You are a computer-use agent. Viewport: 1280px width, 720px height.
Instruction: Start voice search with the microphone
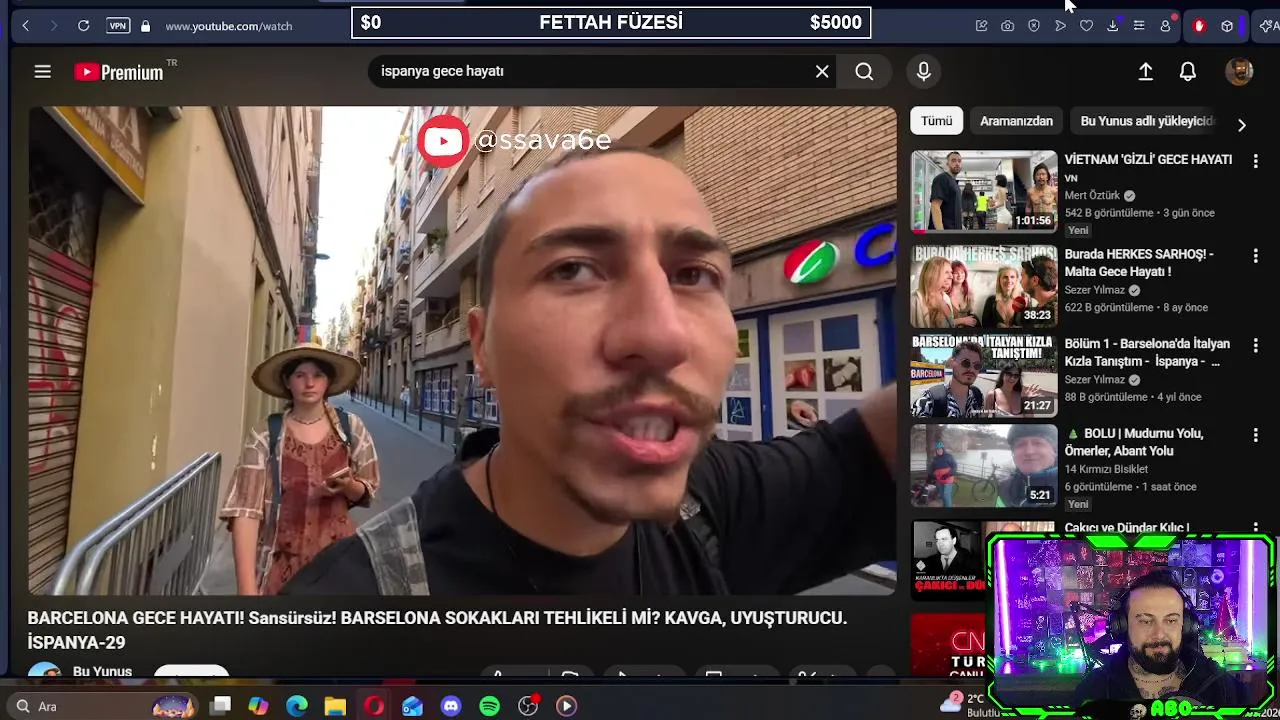(x=923, y=71)
